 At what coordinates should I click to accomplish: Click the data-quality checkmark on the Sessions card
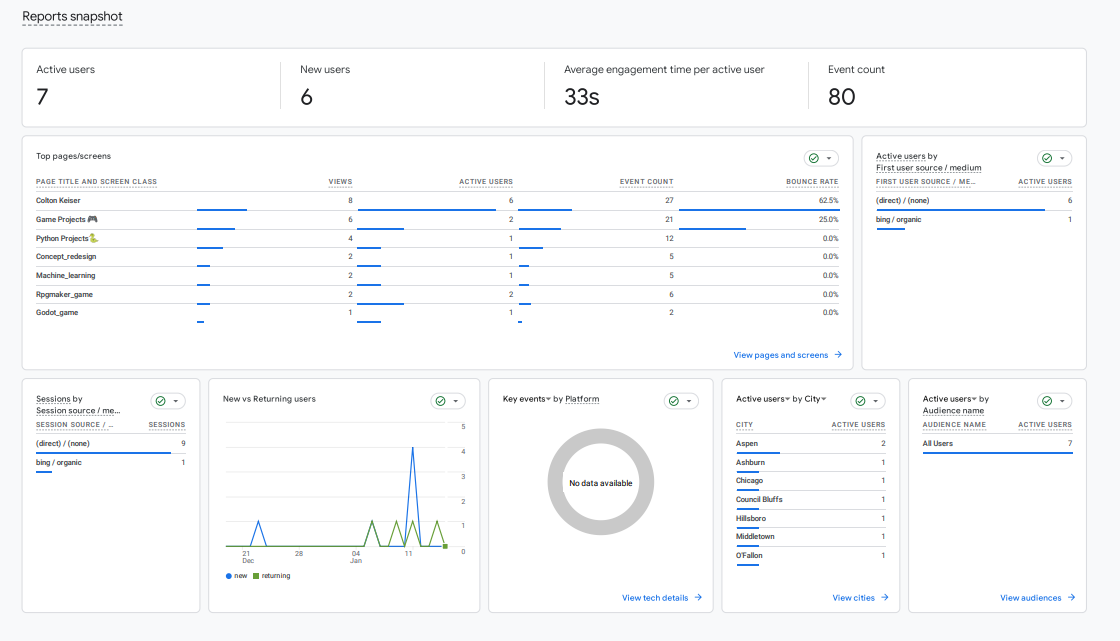(162, 401)
